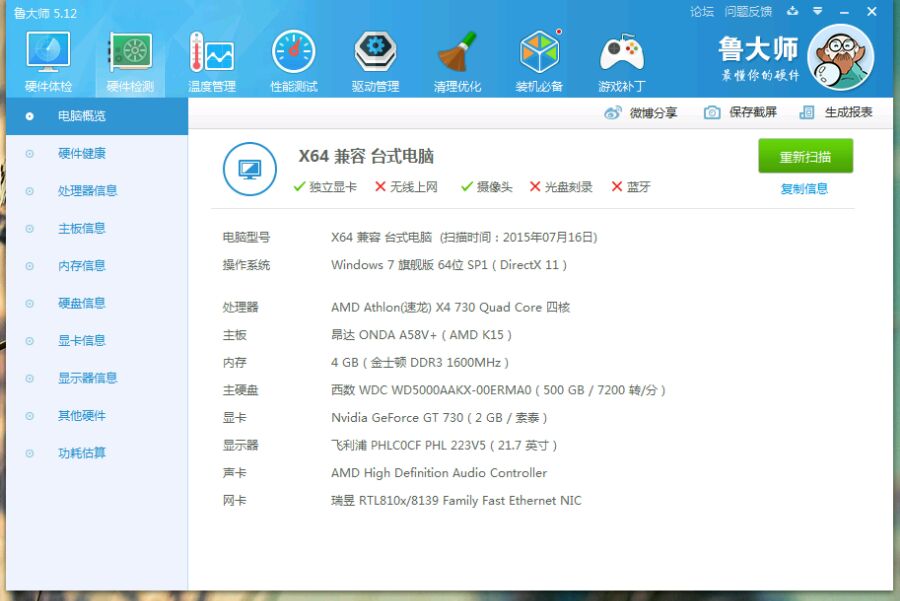Click 昂达 ONDA A58V+ motherboard text
Viewport: 900px width, 601px height.
click(x=421, y=335)
